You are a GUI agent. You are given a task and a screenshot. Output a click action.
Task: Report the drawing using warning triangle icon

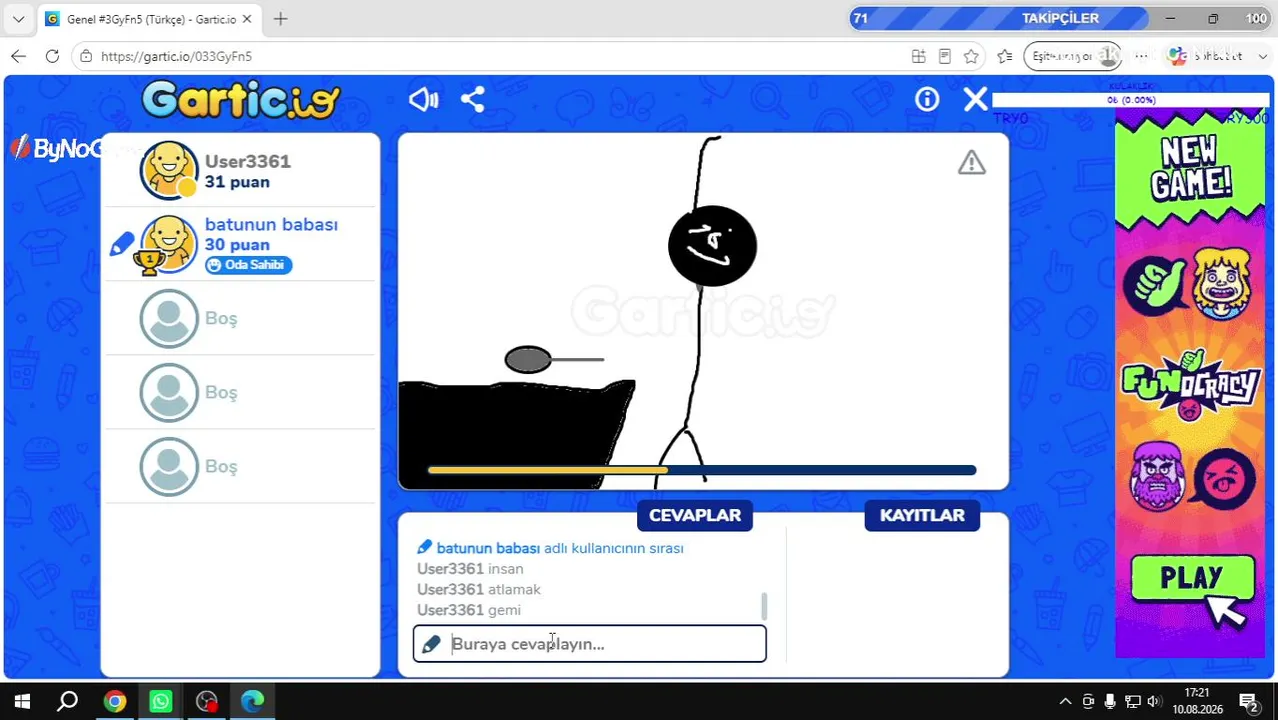click(x=971, y=163)
